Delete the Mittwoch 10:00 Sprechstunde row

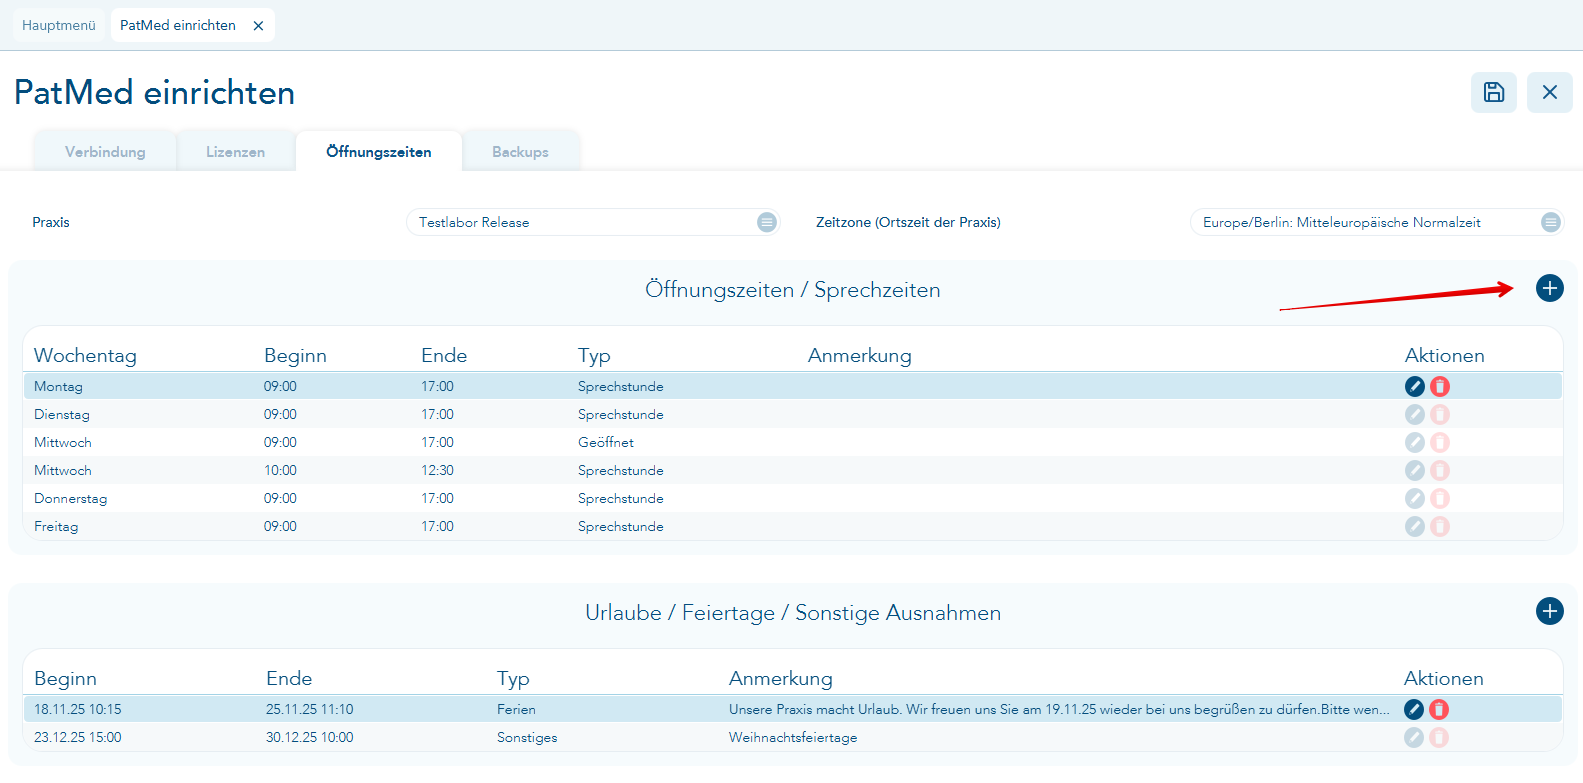point(1440,470)
